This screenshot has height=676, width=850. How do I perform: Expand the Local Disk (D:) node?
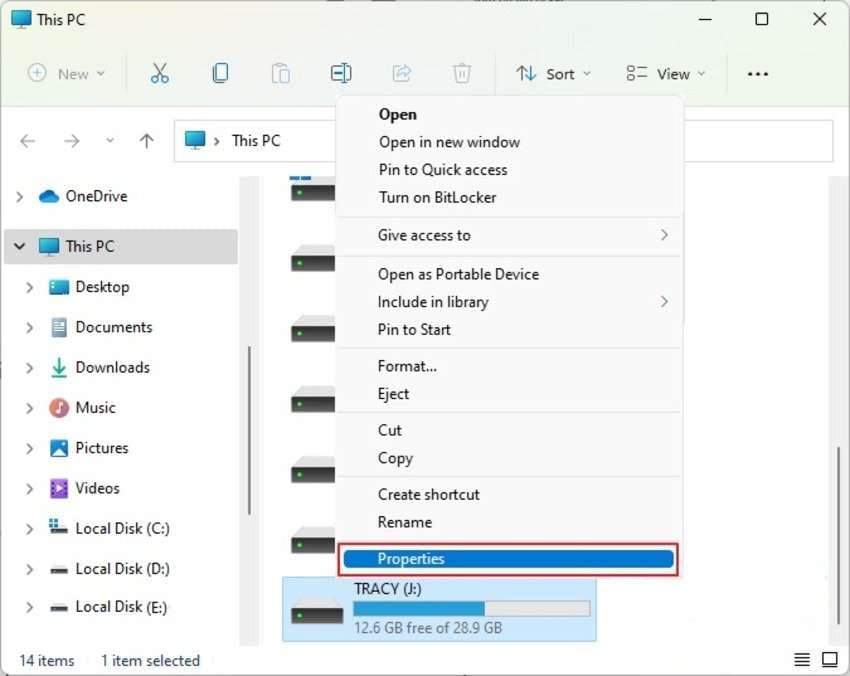coord(29,569)
